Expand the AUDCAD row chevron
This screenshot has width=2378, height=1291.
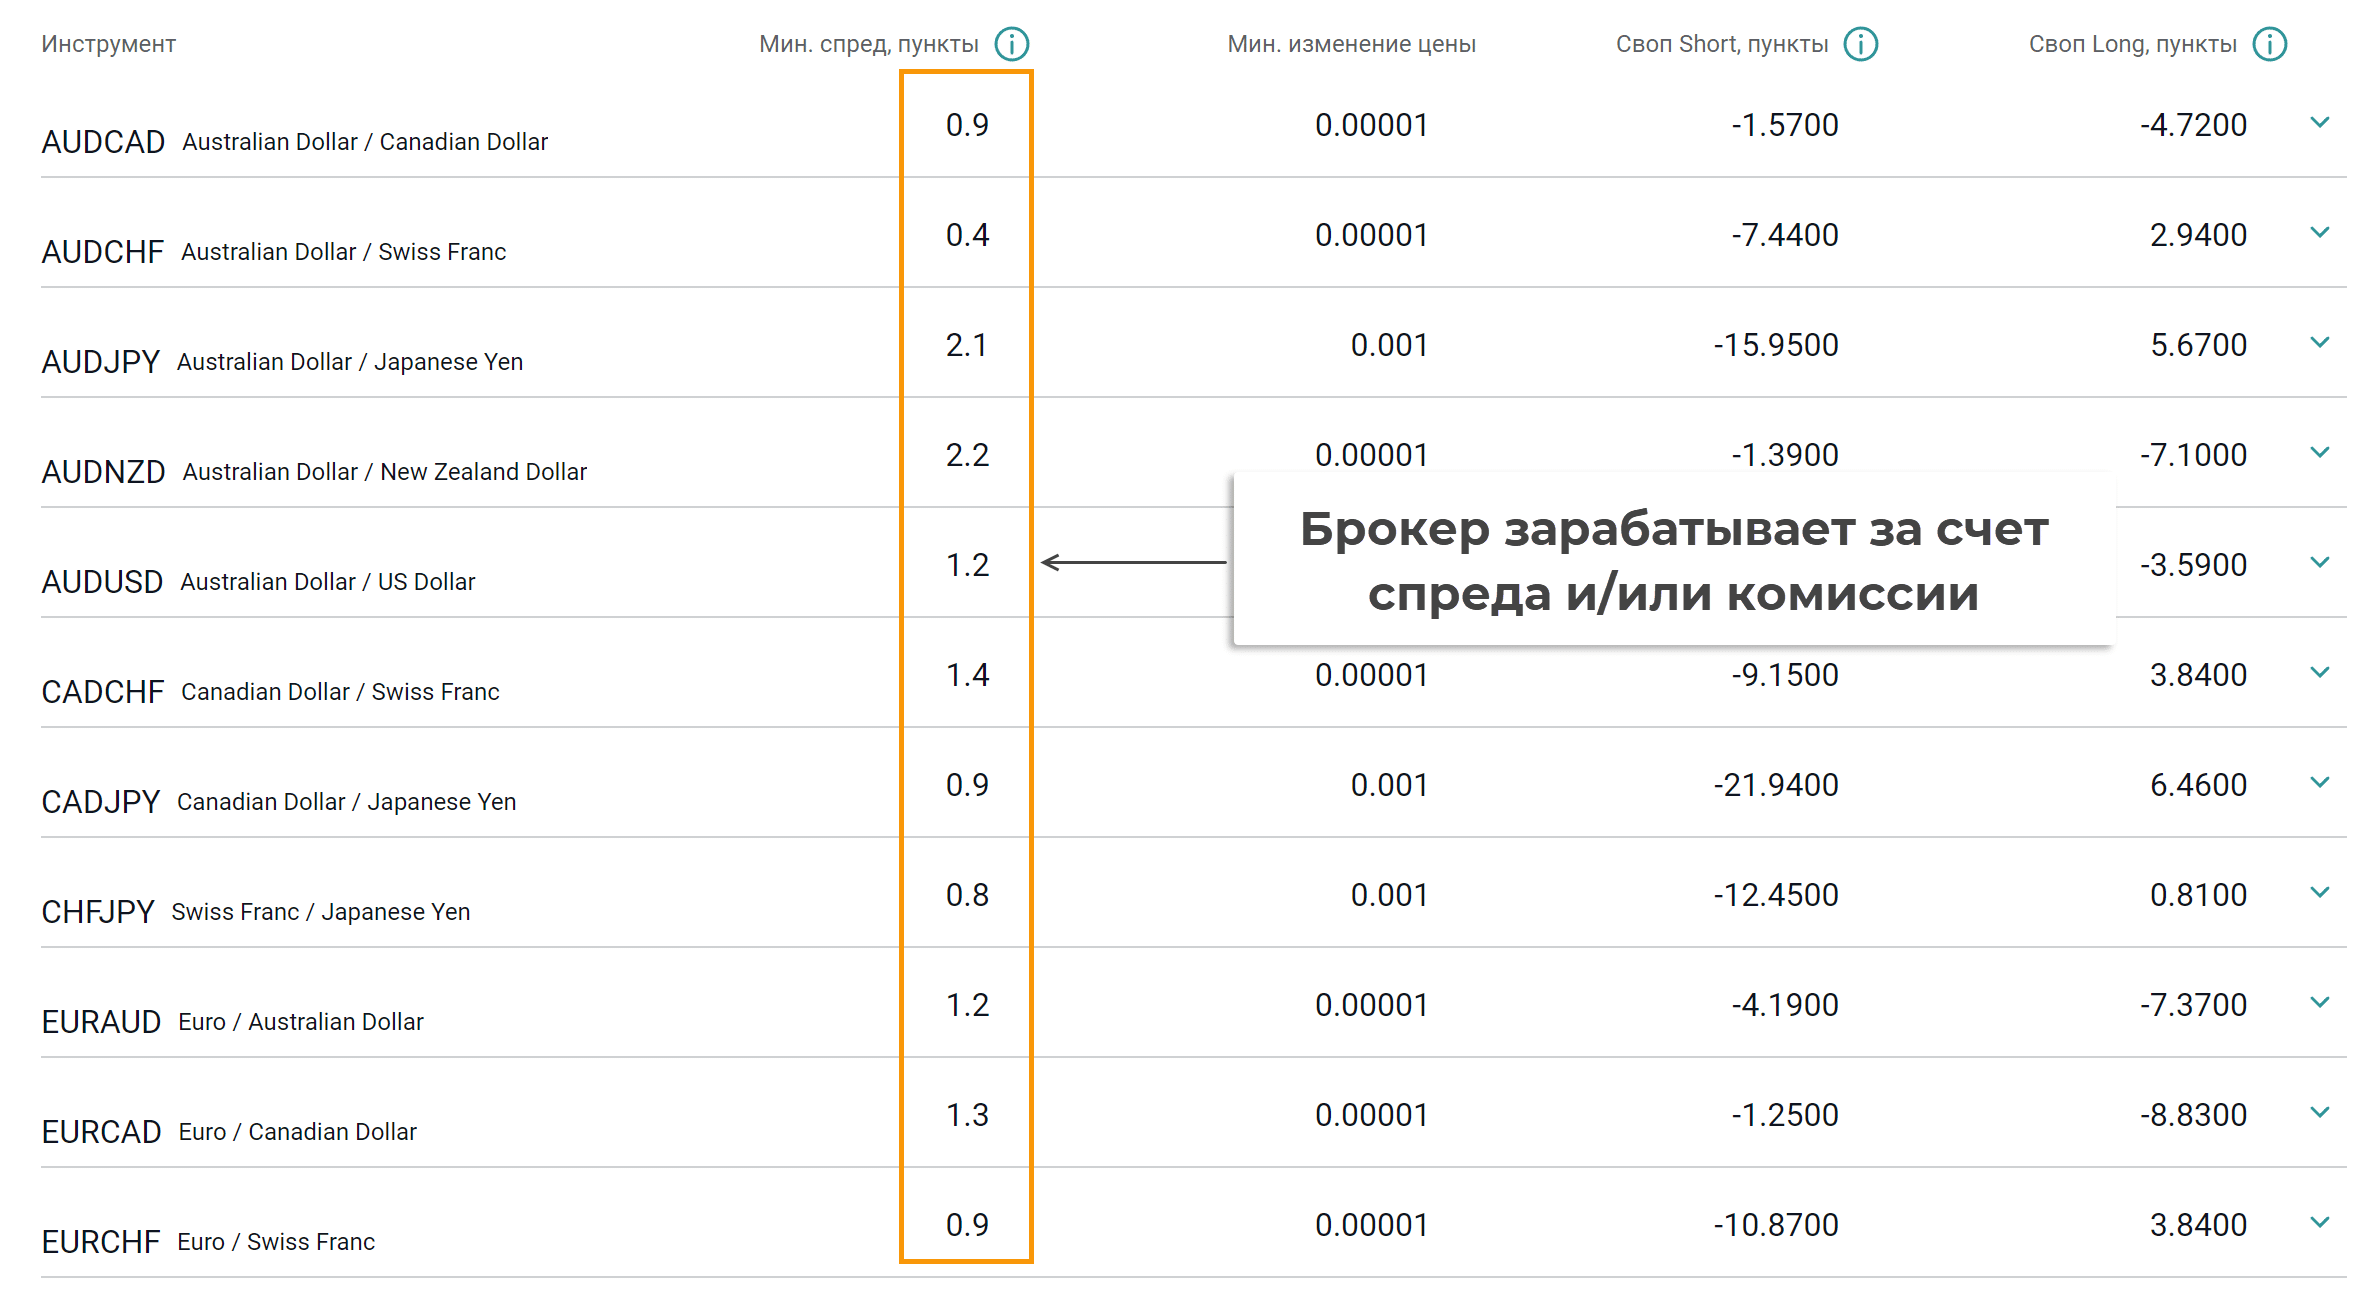tap(2320, 123)
